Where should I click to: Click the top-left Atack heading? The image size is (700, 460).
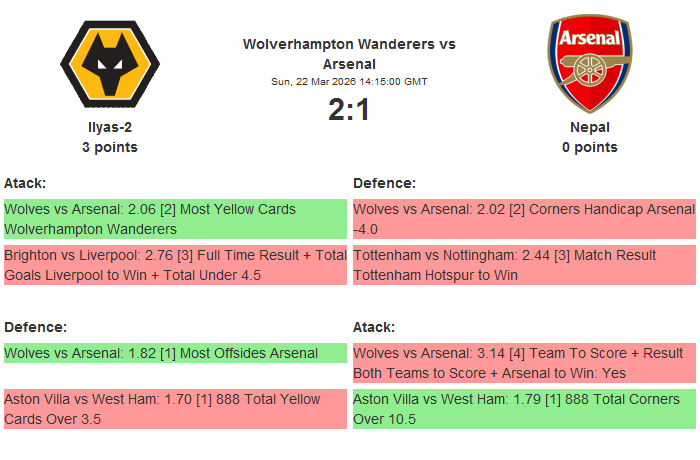point(25,183)
